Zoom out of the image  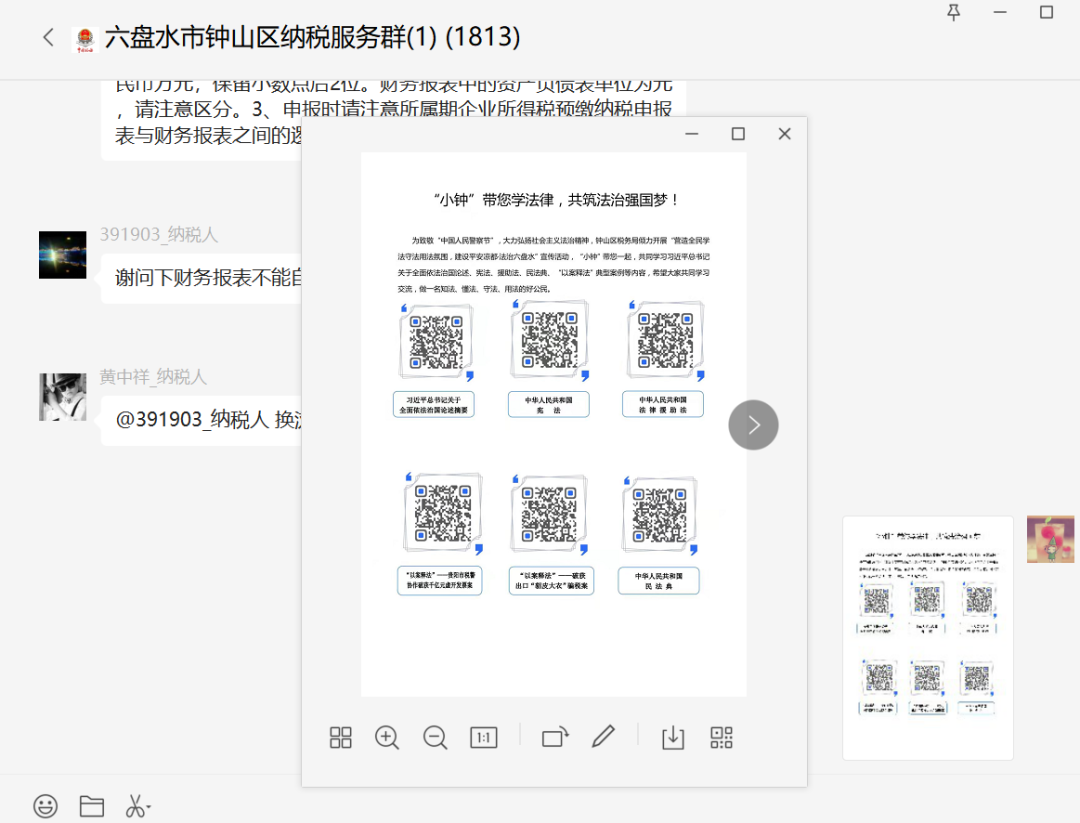tap(435, 738)
